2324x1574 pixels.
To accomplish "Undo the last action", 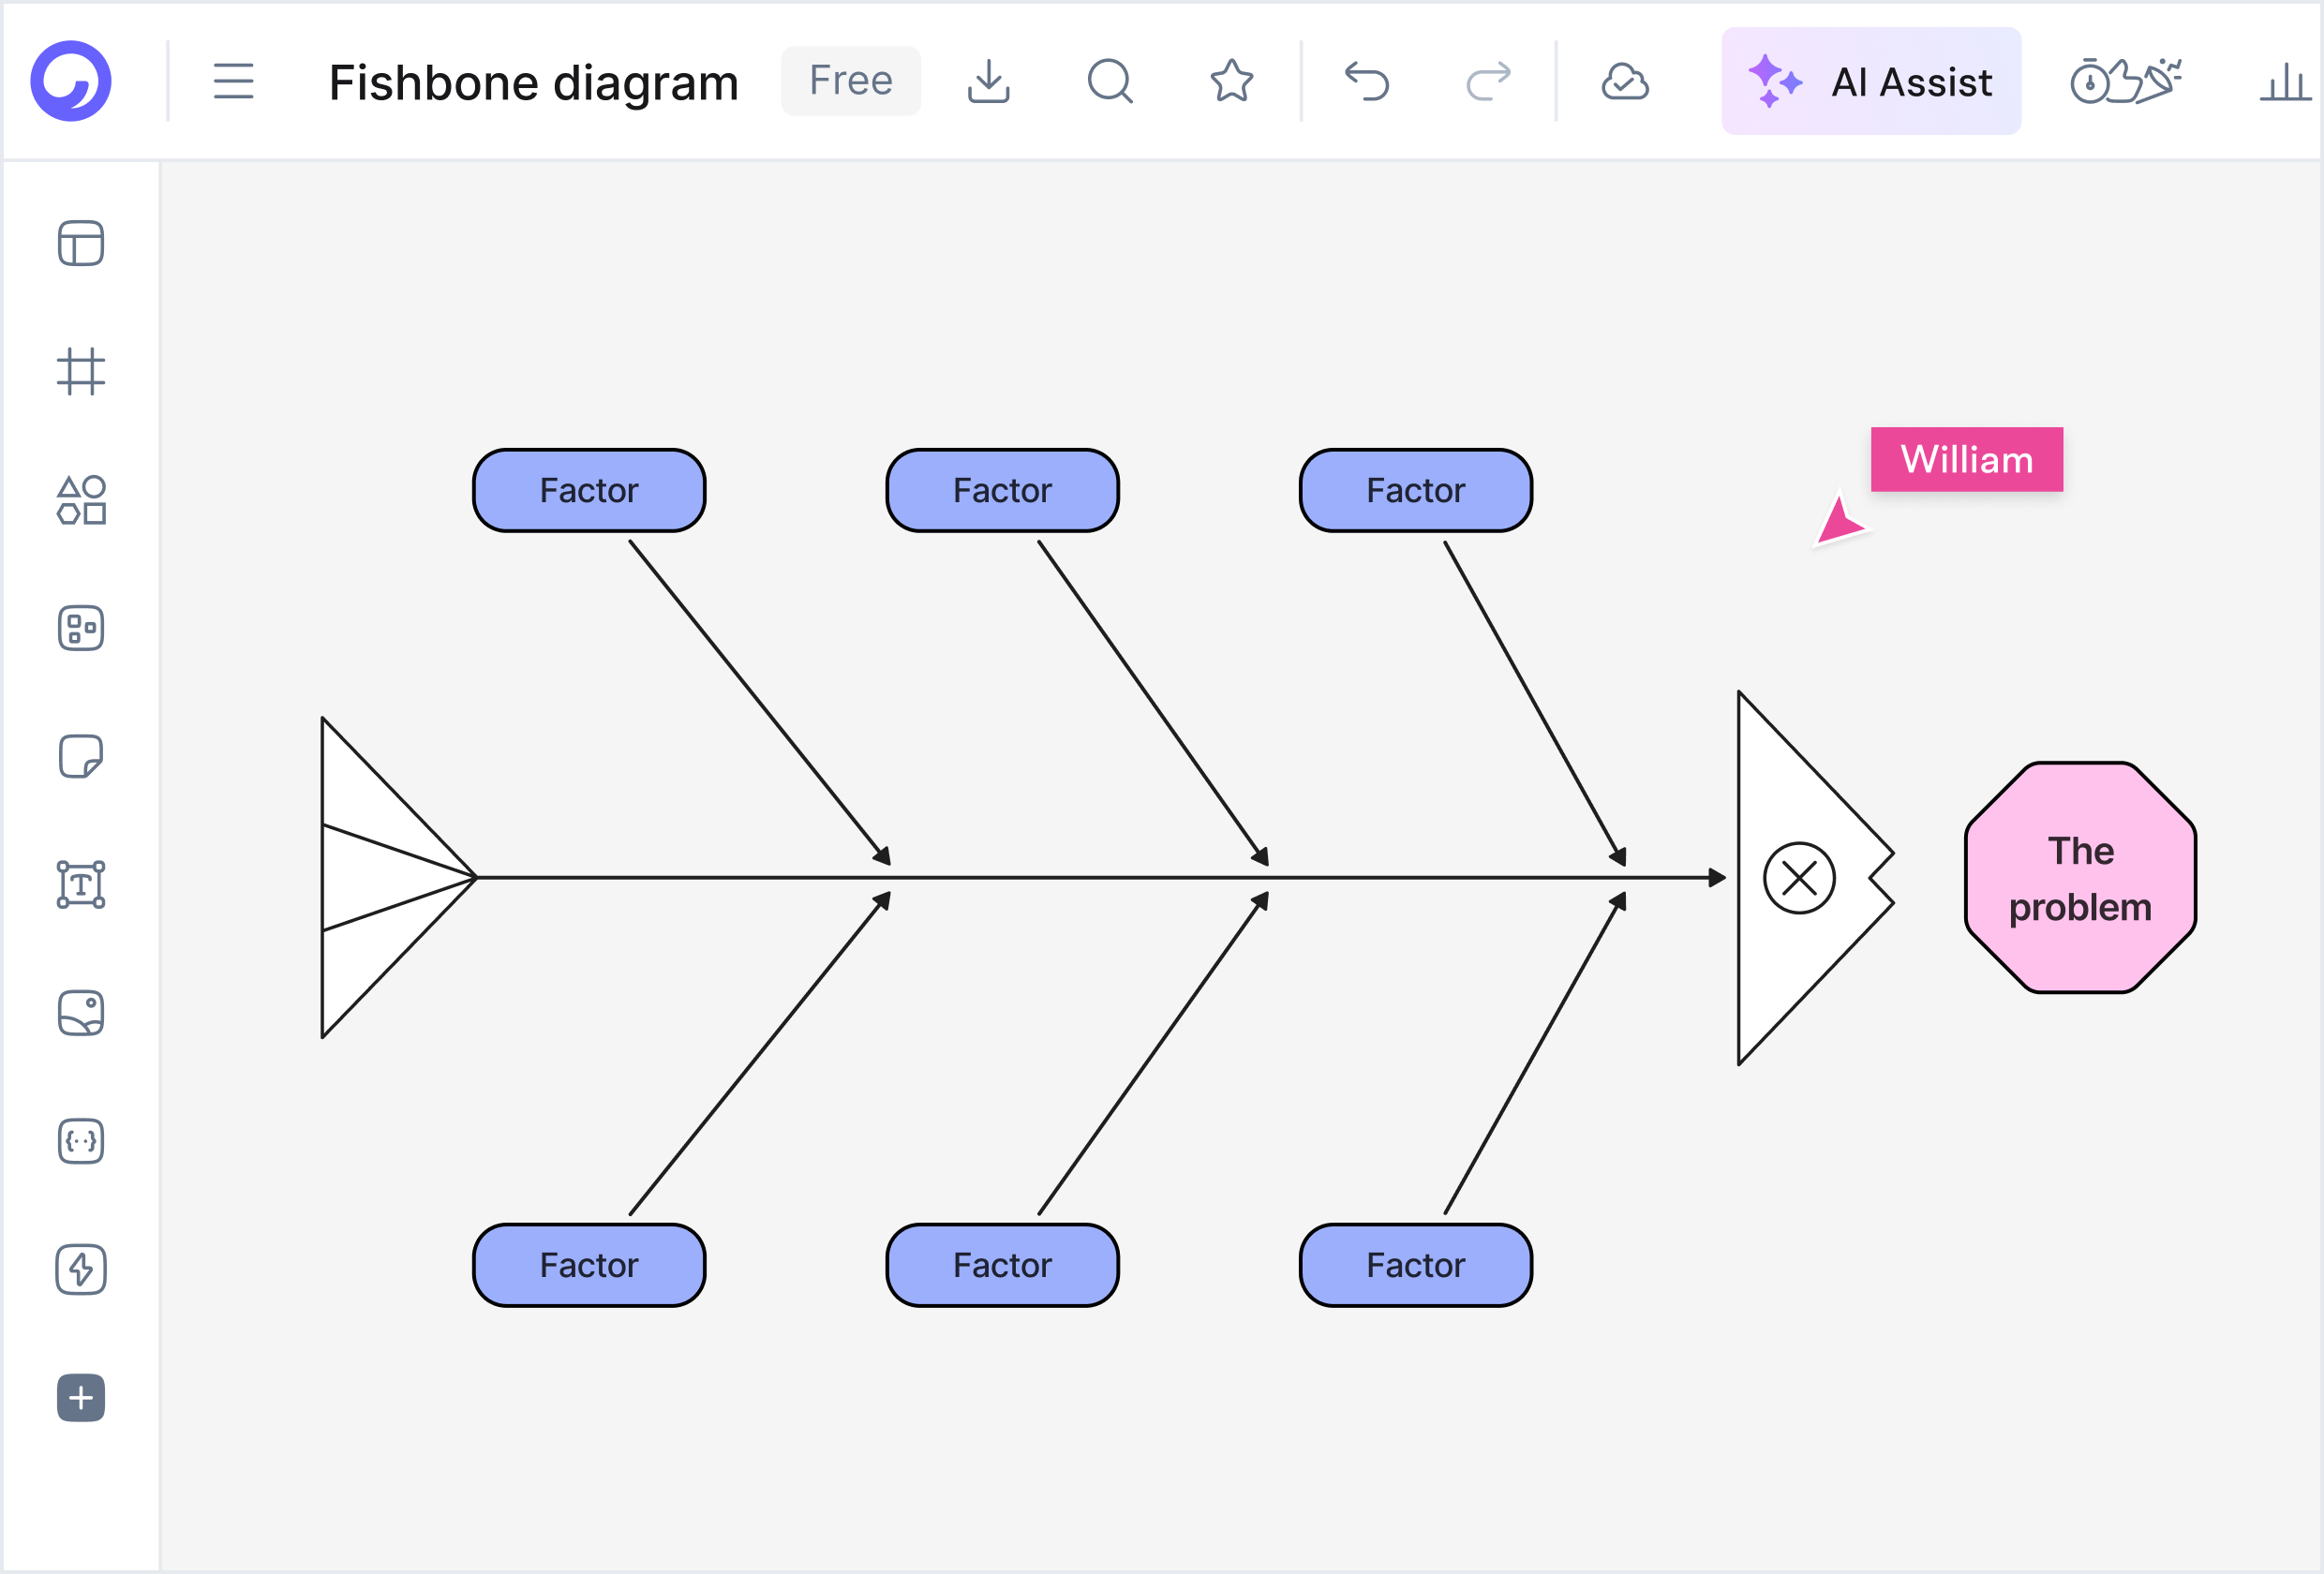I will point(1367,81).
